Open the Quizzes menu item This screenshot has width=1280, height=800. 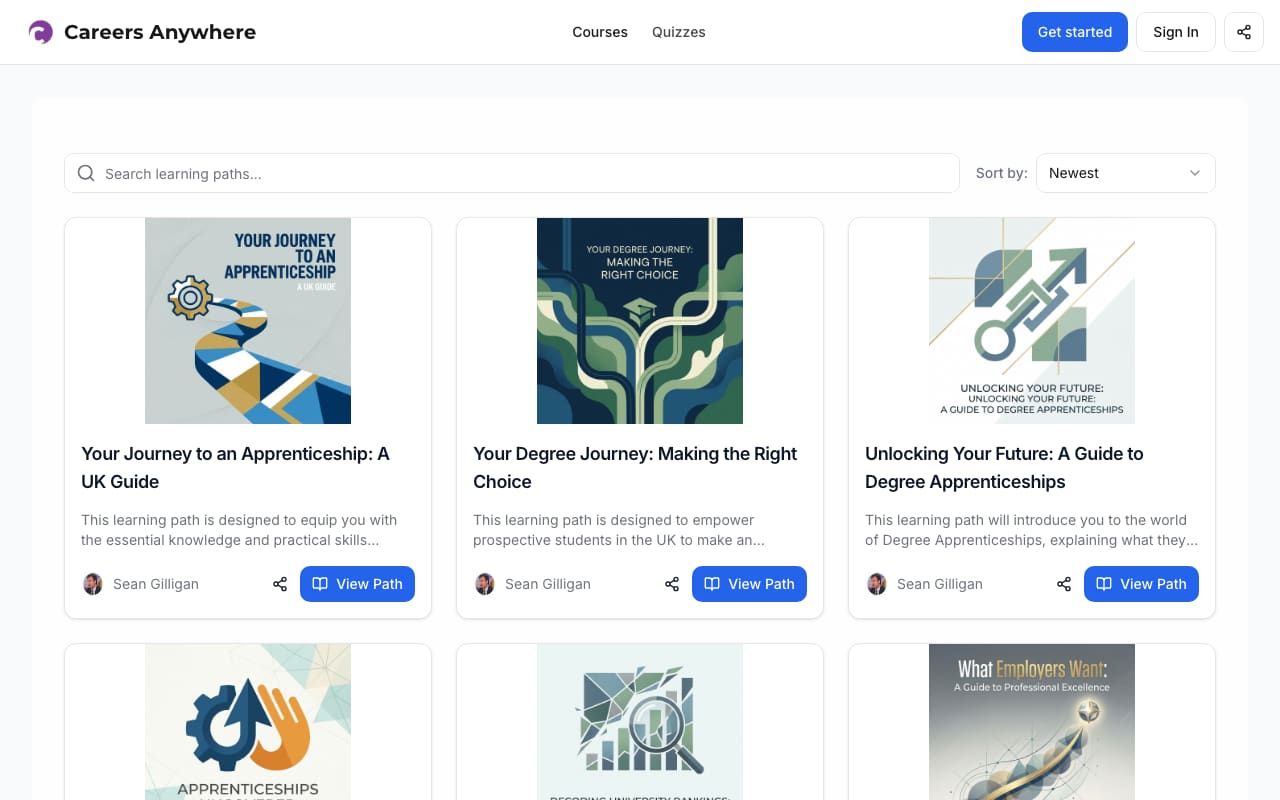(679, 32)
